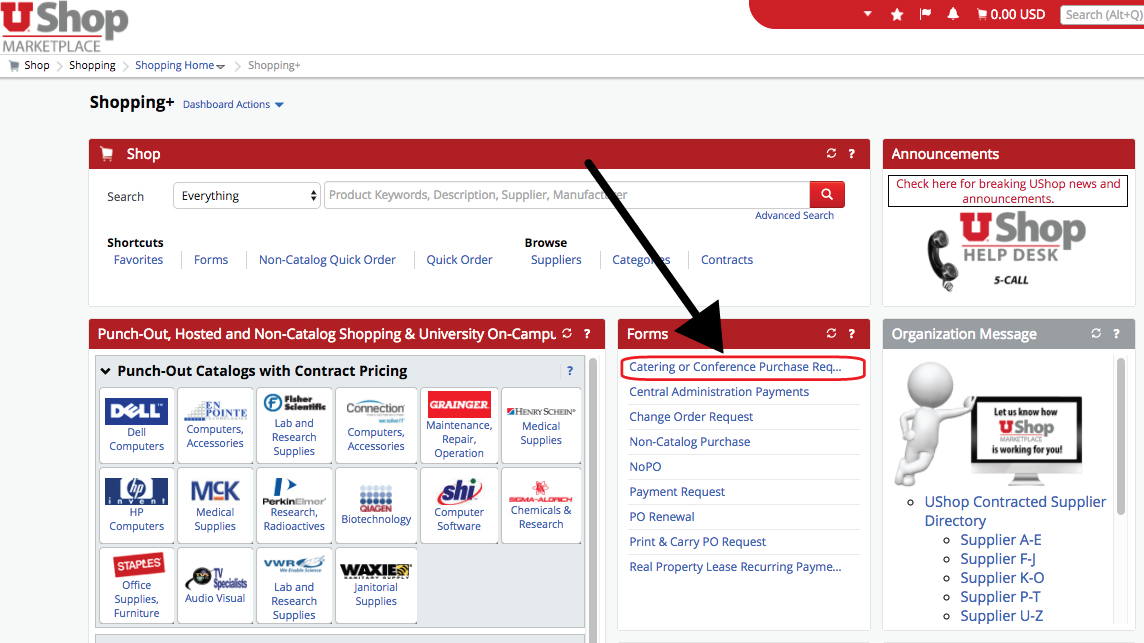This screenshot has height=643, width=1144.
Task: Open help for the Shop panel
Action: pyautogui.click(x=851, y=153)
